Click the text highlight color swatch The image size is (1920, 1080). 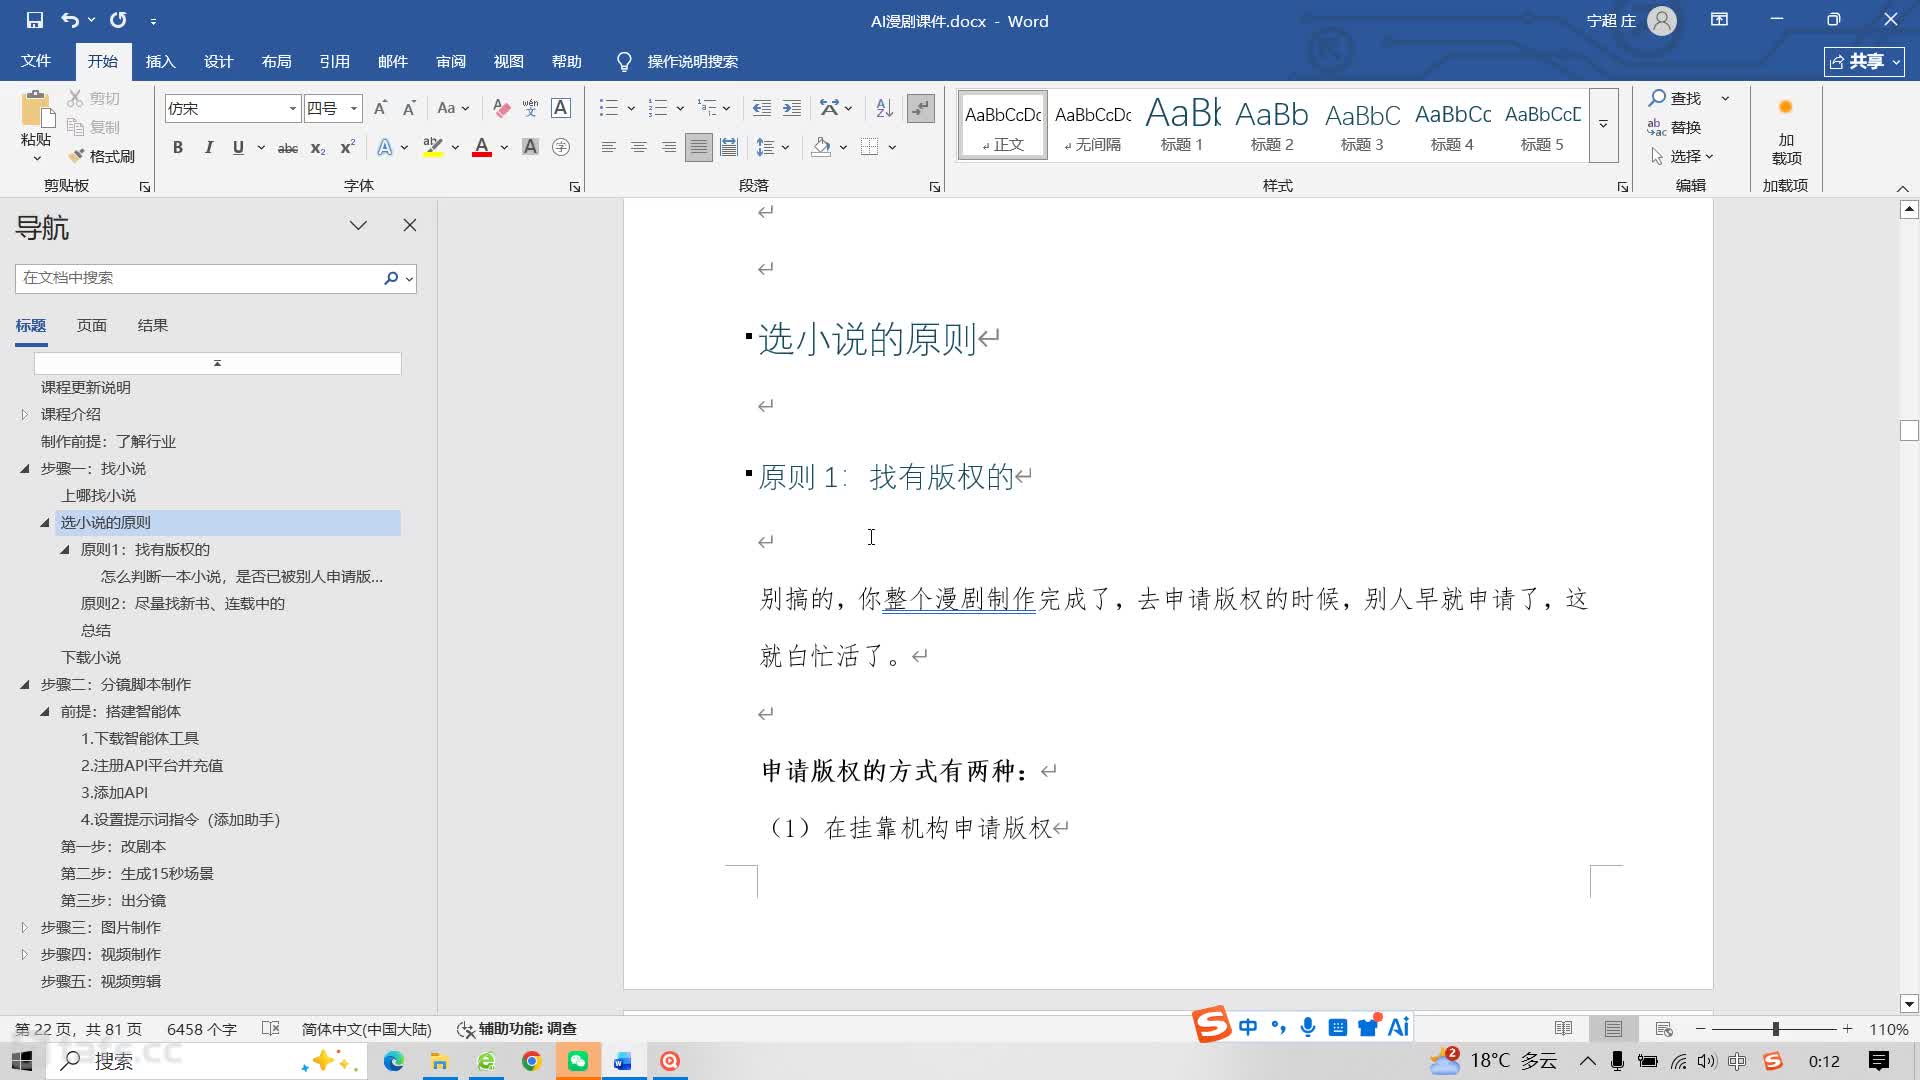coord(432,148)
